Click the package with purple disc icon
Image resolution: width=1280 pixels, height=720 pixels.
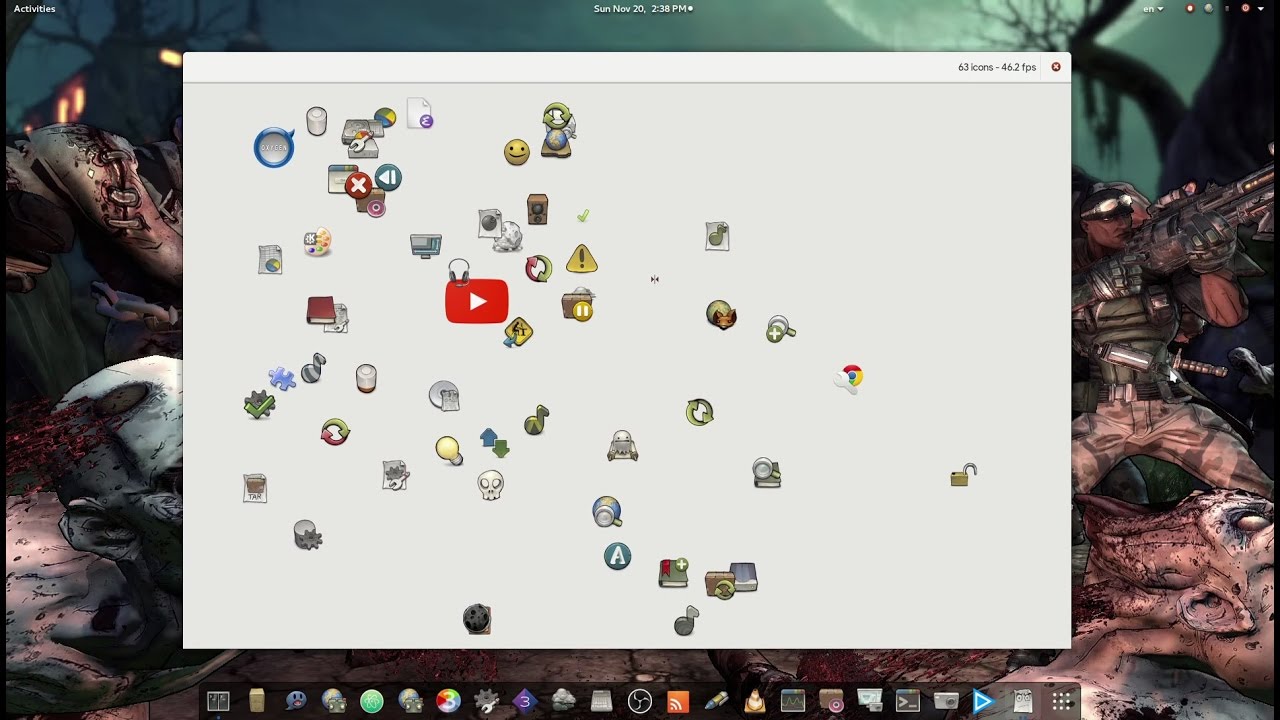[371, 203]
